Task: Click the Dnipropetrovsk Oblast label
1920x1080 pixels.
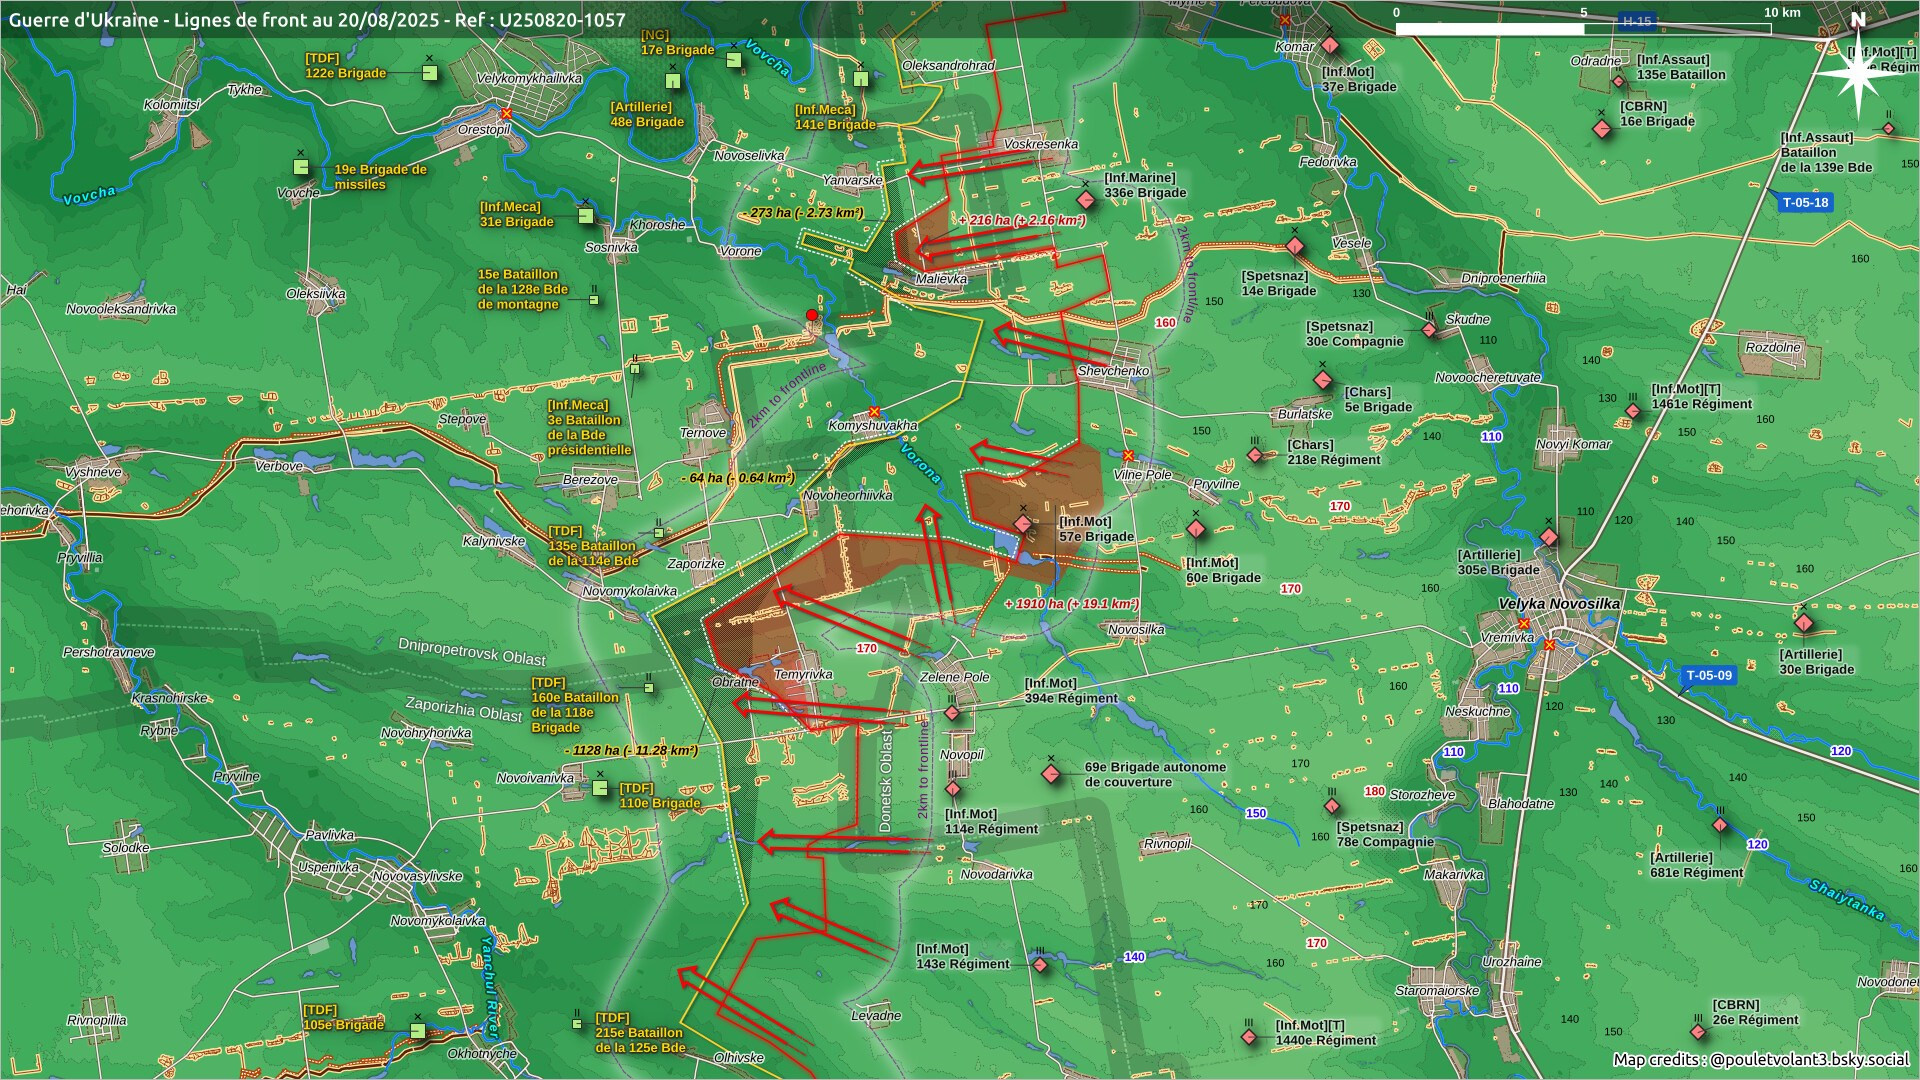Action: [472, 652]
